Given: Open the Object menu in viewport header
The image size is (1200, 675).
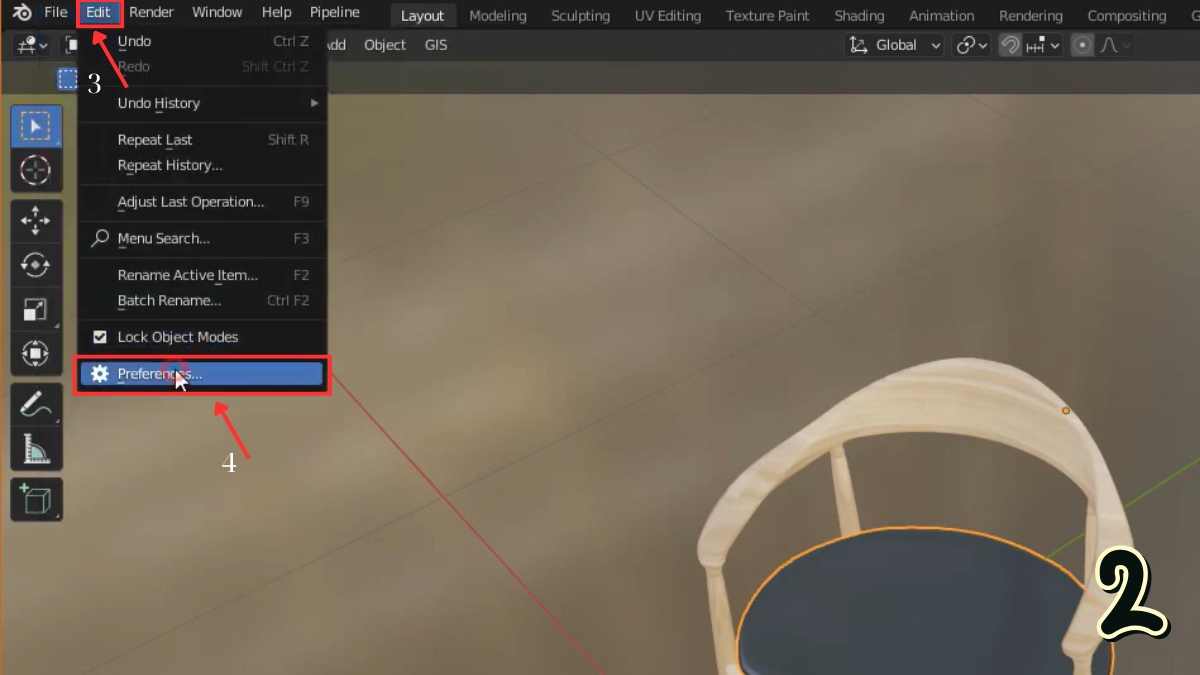Looking at the screenshot, I should (385, 45).
